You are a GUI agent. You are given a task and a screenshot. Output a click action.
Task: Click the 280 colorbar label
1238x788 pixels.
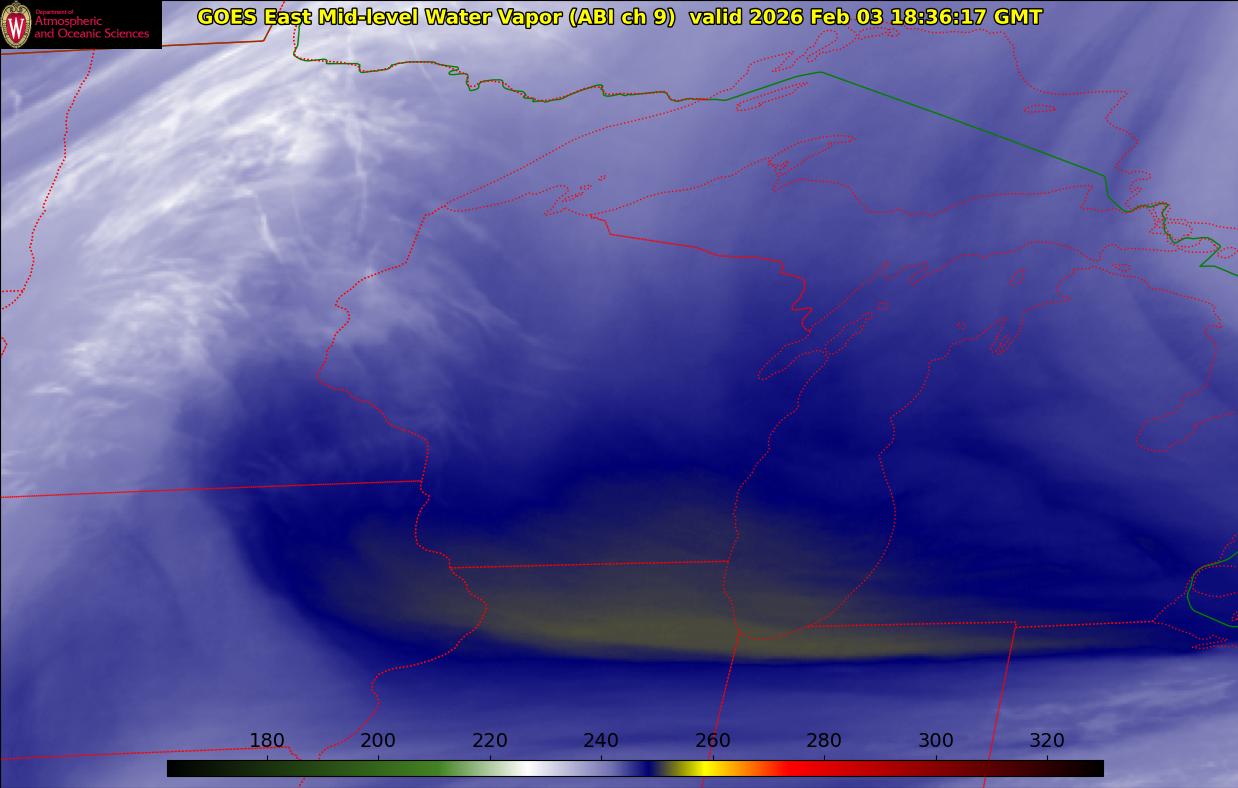[824, 741]
